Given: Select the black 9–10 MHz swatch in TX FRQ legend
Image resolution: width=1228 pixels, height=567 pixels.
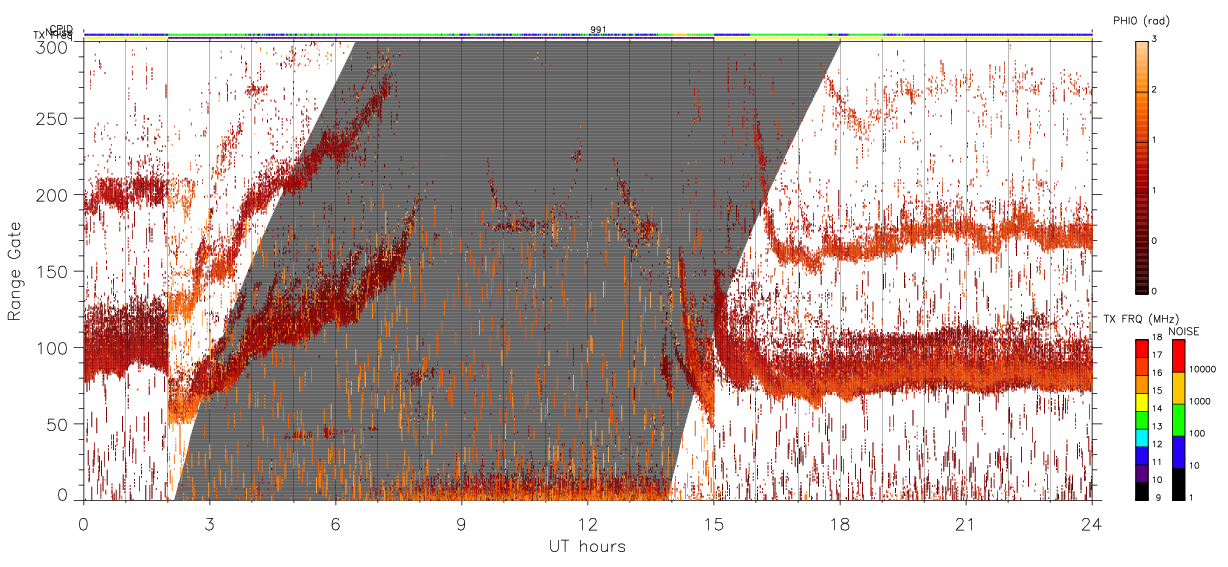Looking at the screenshot, I should [1141, 492].
